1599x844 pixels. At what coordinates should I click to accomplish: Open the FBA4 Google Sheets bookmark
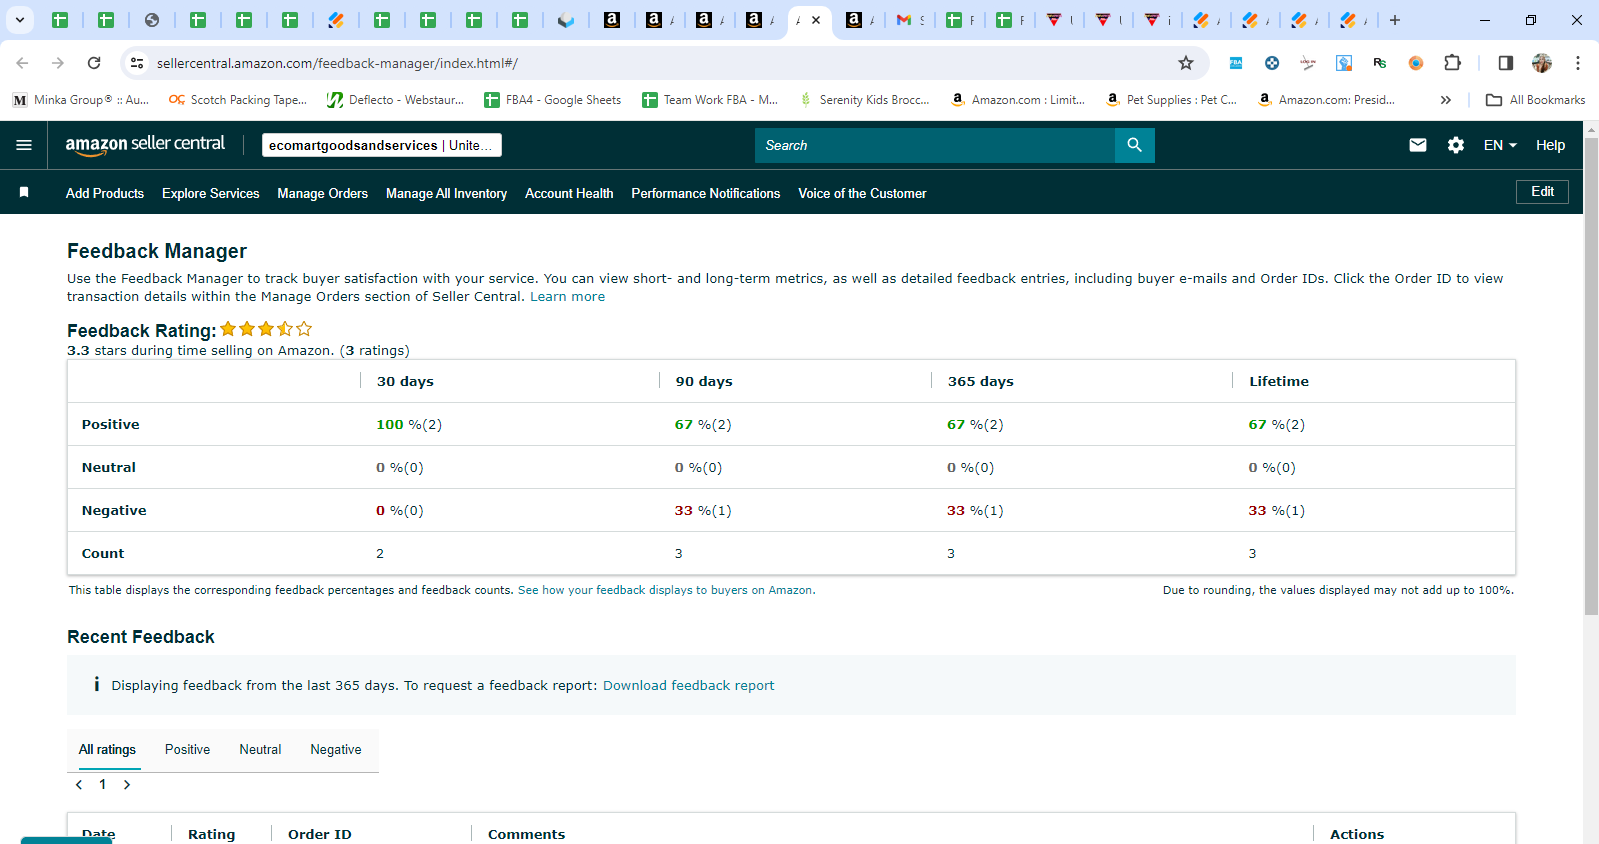(553, 100)
